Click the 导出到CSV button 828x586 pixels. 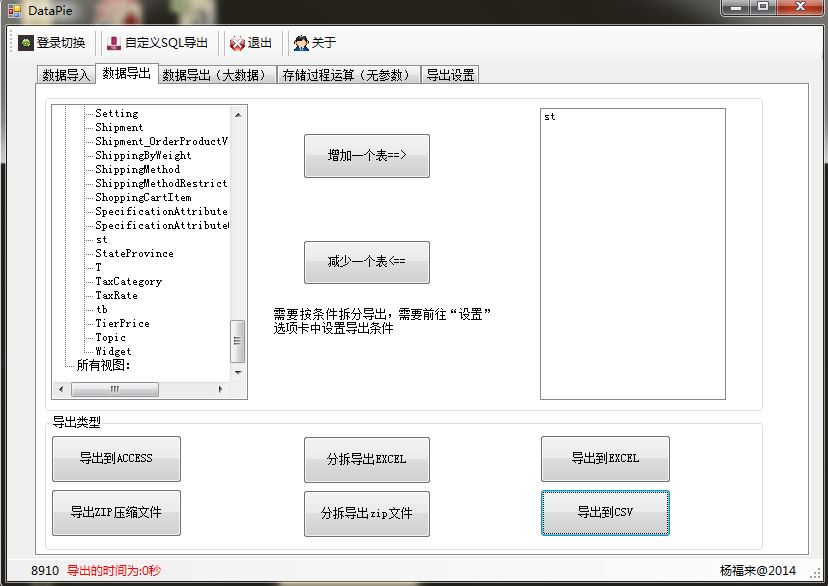click(x=605, y=513)
